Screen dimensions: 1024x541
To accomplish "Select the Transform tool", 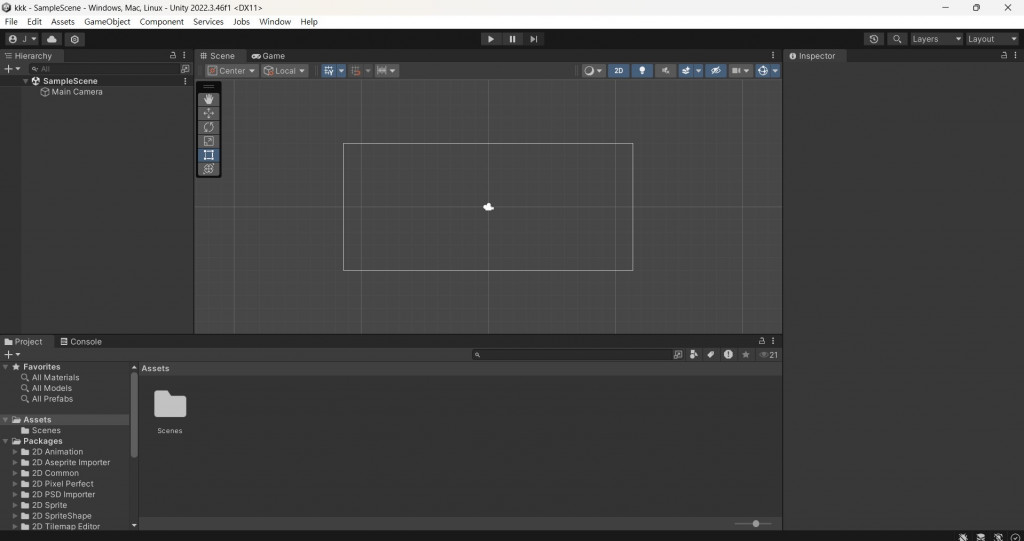I will point(208,169).
